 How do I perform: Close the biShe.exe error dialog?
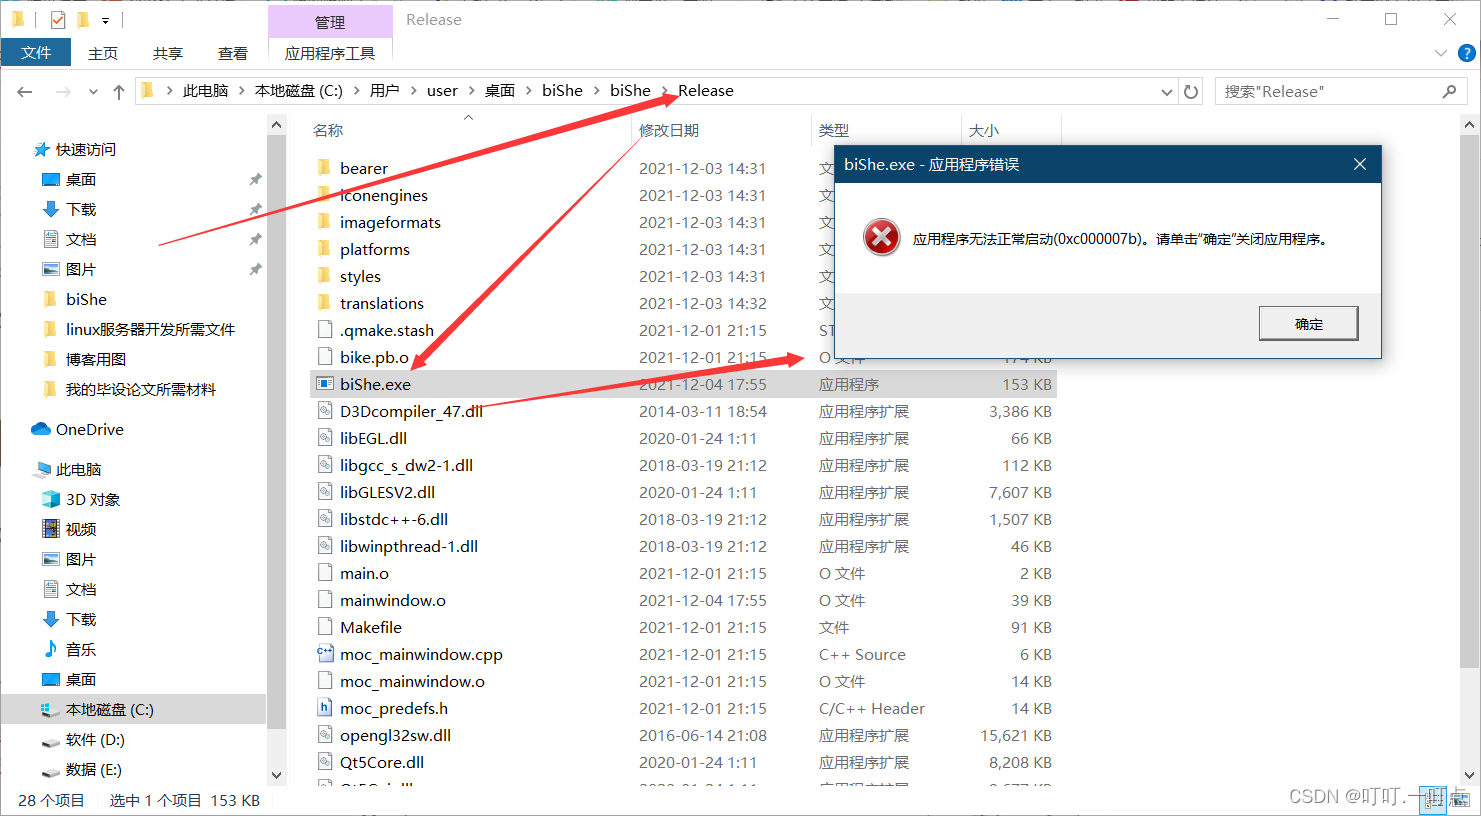(1360, 164)
